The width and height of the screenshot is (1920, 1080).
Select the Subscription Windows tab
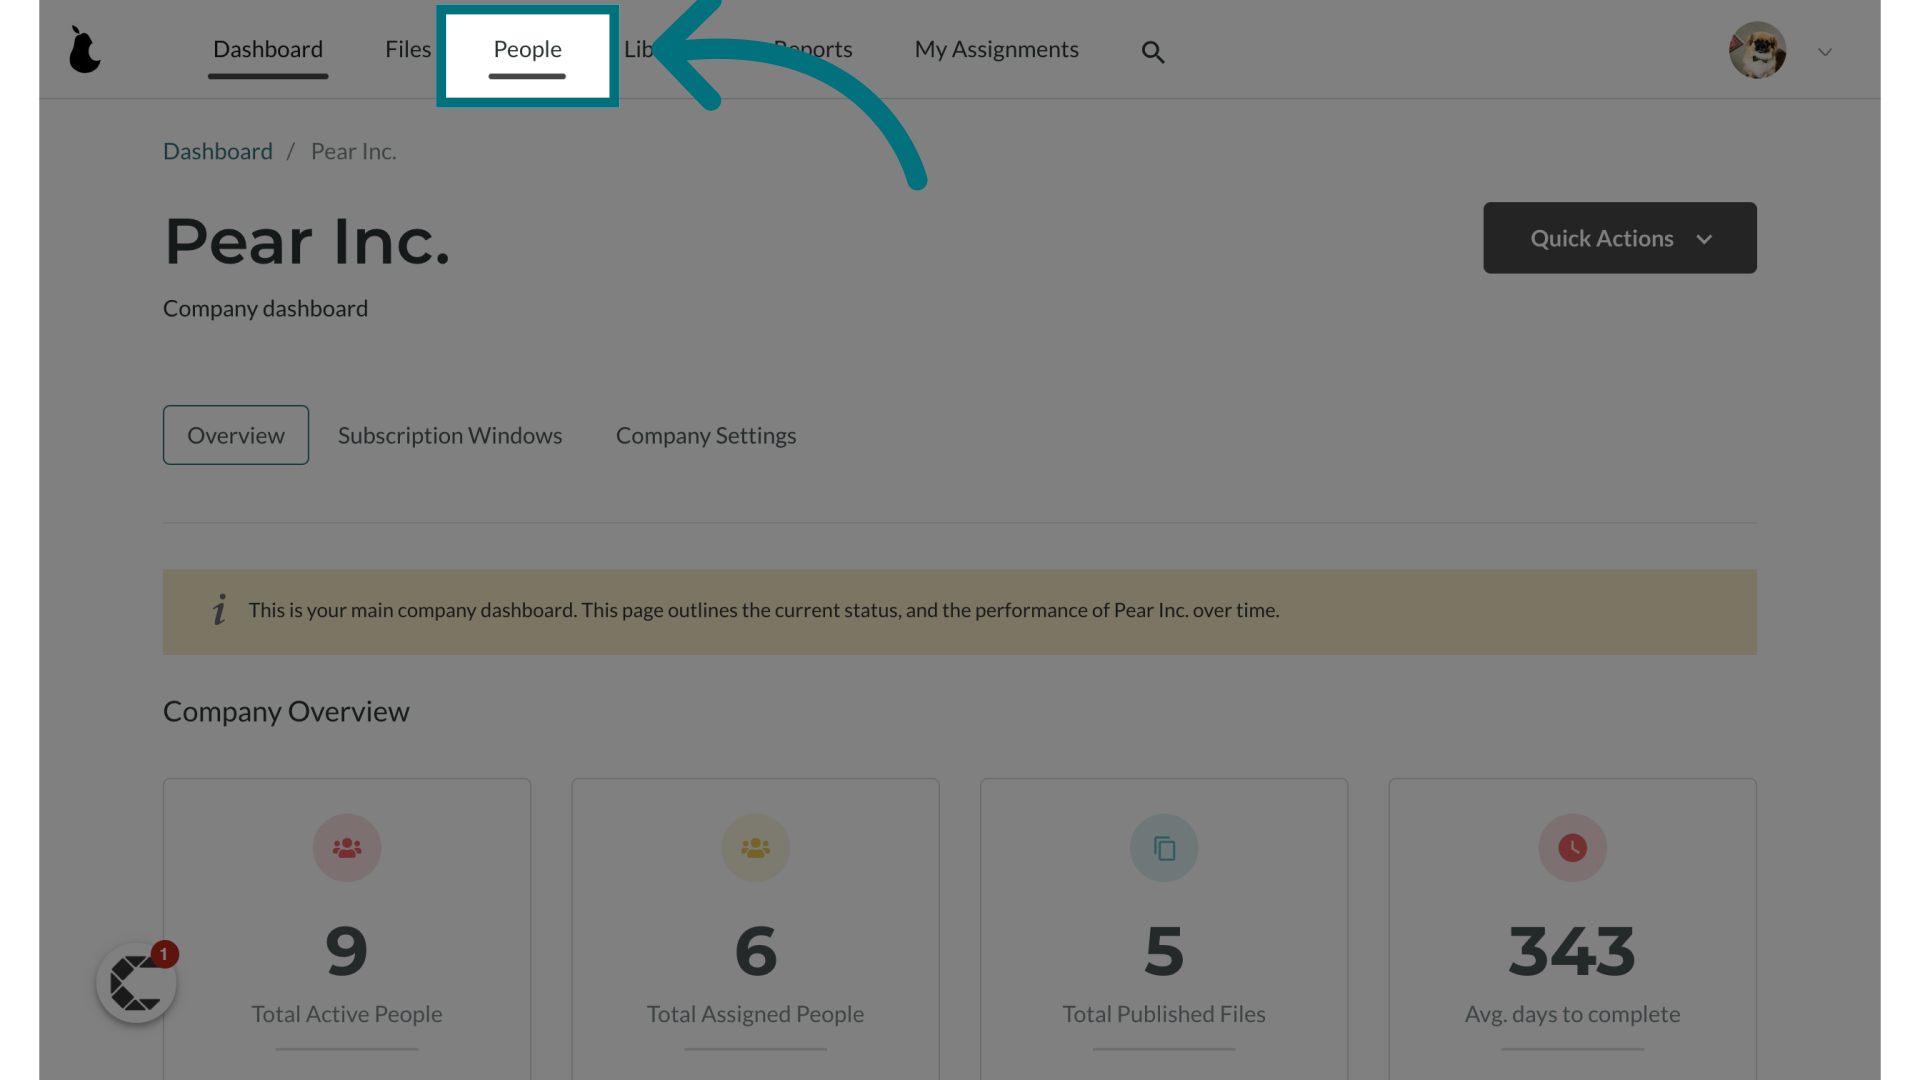coord(450,434)
